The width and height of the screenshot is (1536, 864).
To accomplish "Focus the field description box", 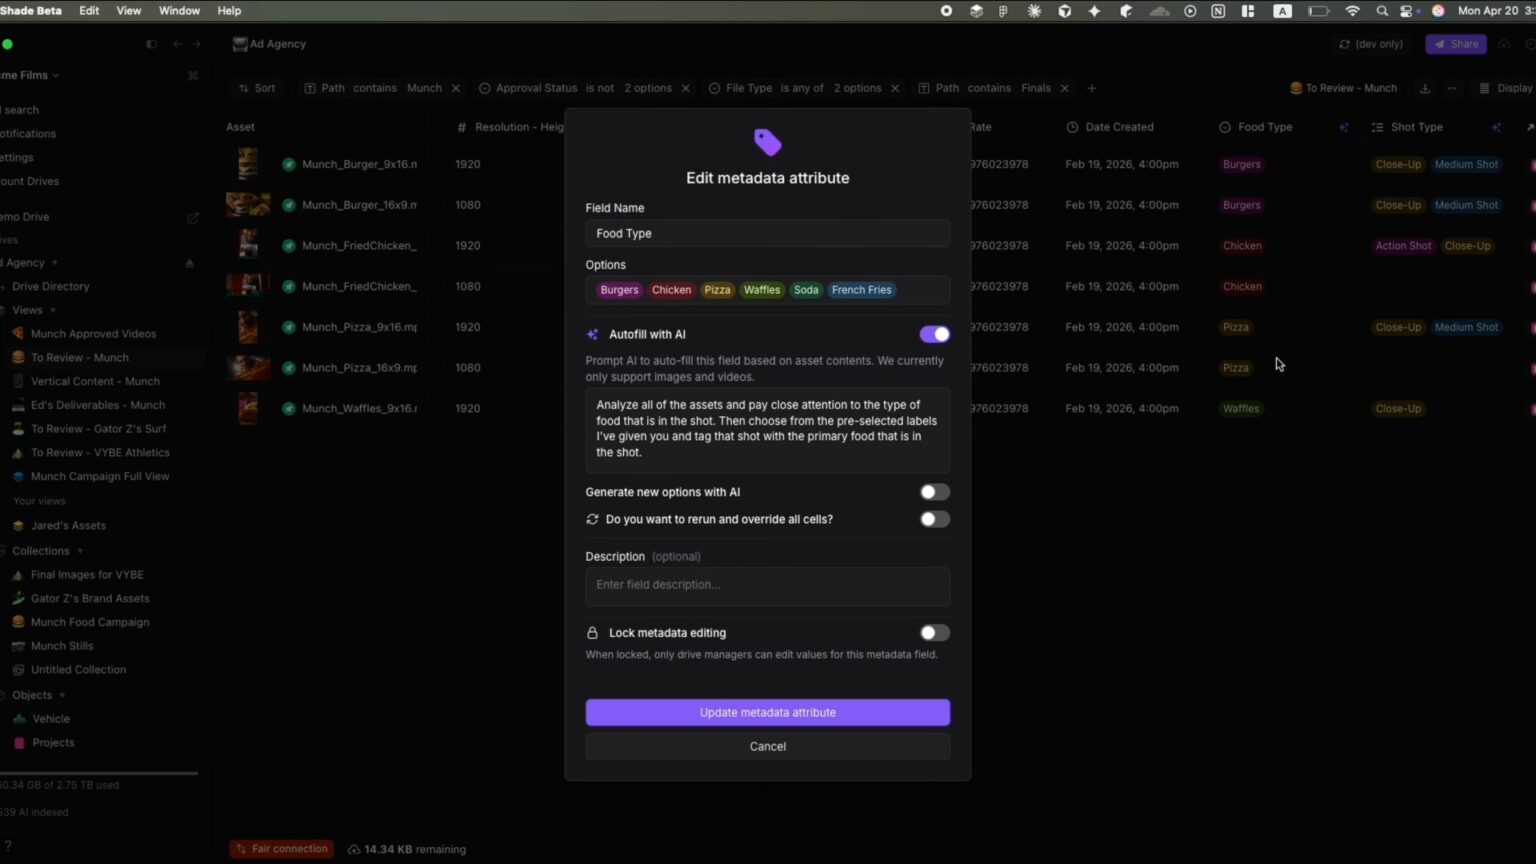I will pyautogui.click(x=767, y=586).
